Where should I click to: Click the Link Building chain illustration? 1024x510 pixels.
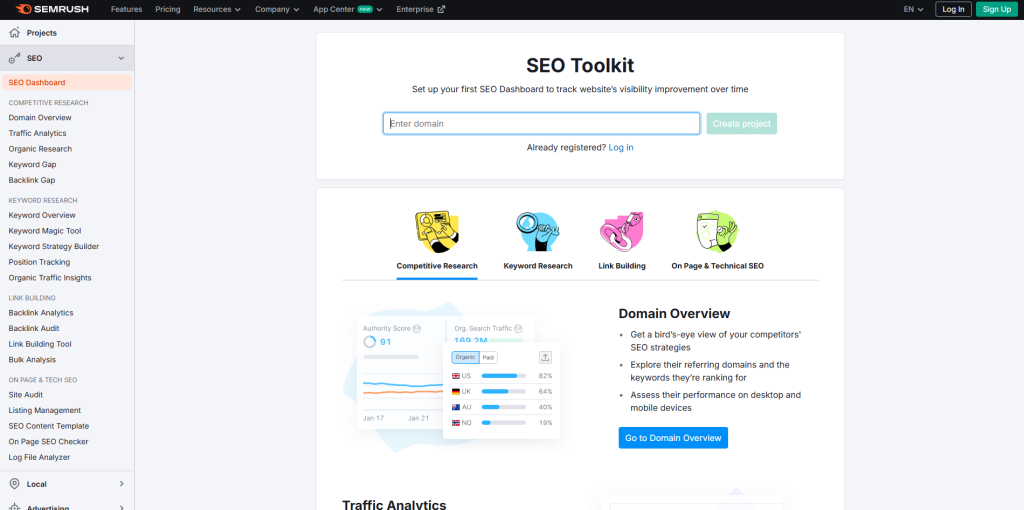pyautogui.click(x=622, y=232)
